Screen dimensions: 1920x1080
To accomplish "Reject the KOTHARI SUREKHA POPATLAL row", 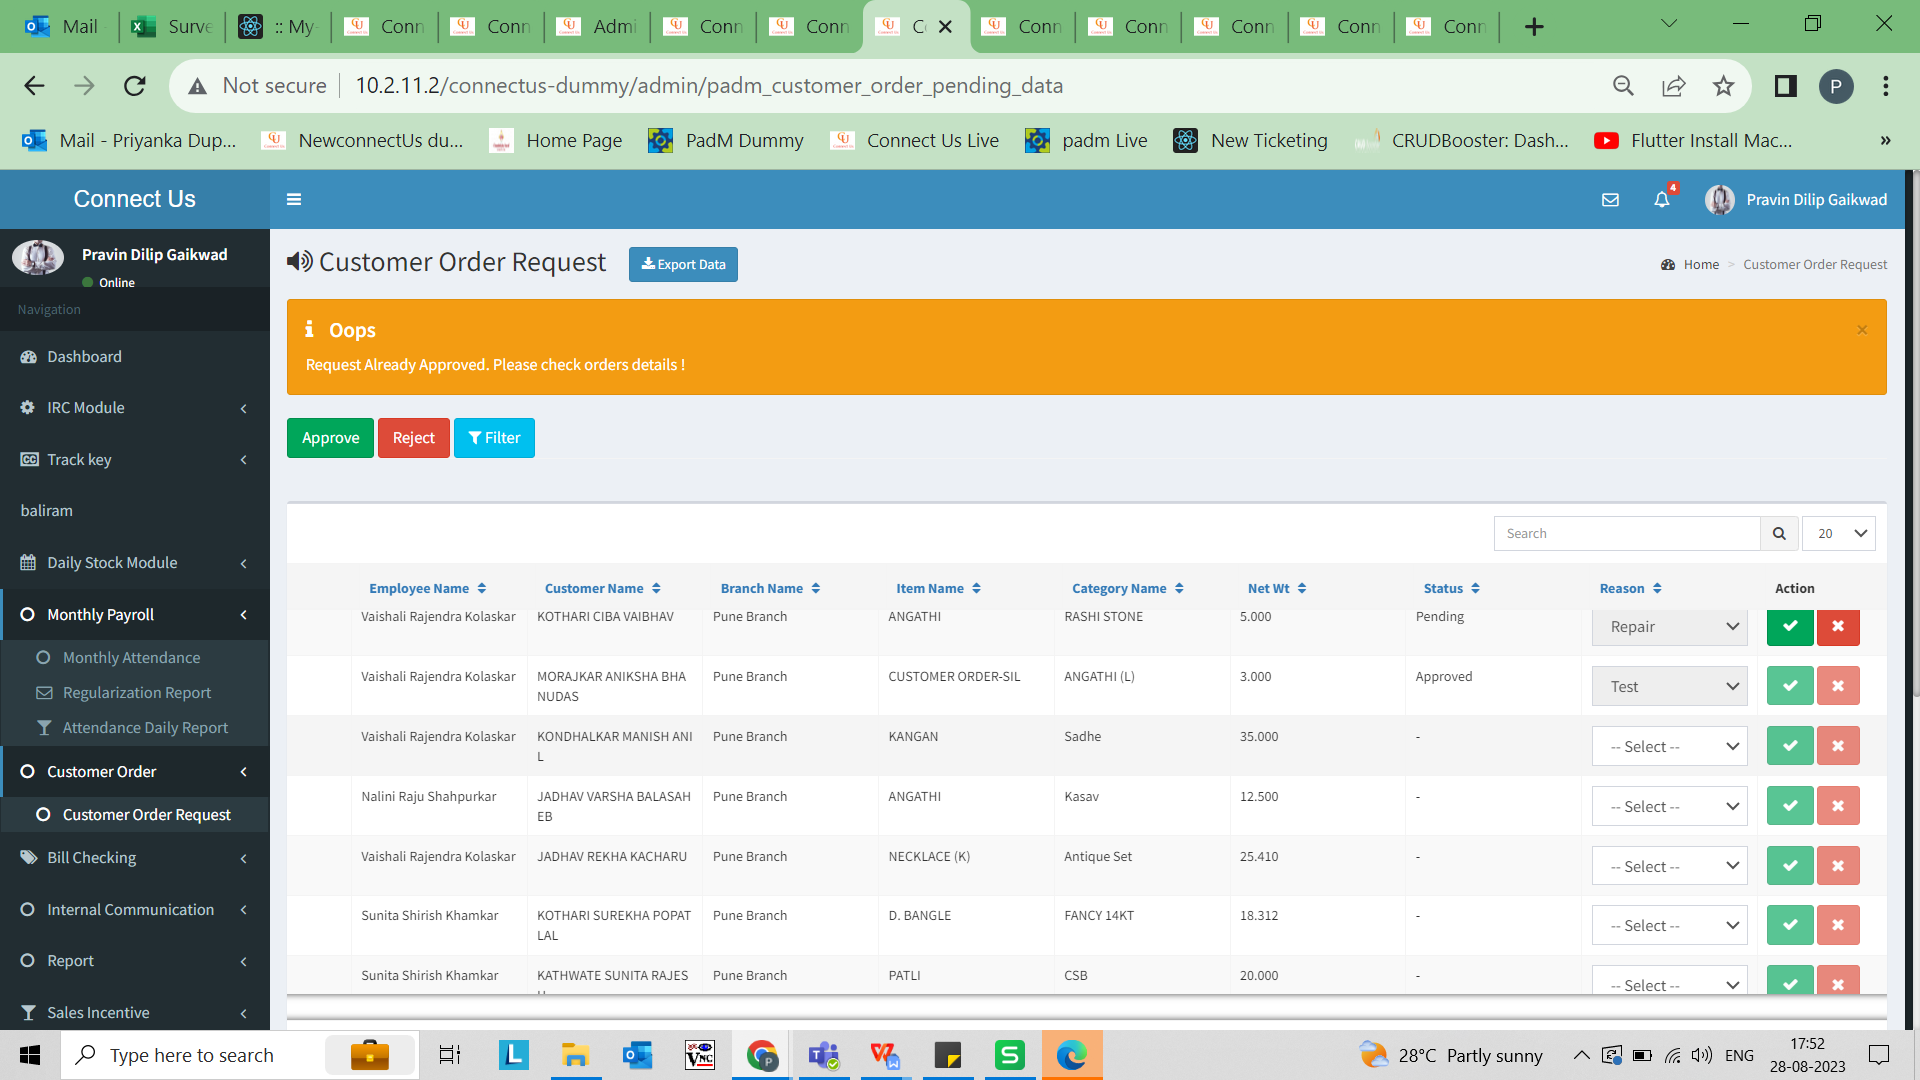I will (x=1838, y=925).
